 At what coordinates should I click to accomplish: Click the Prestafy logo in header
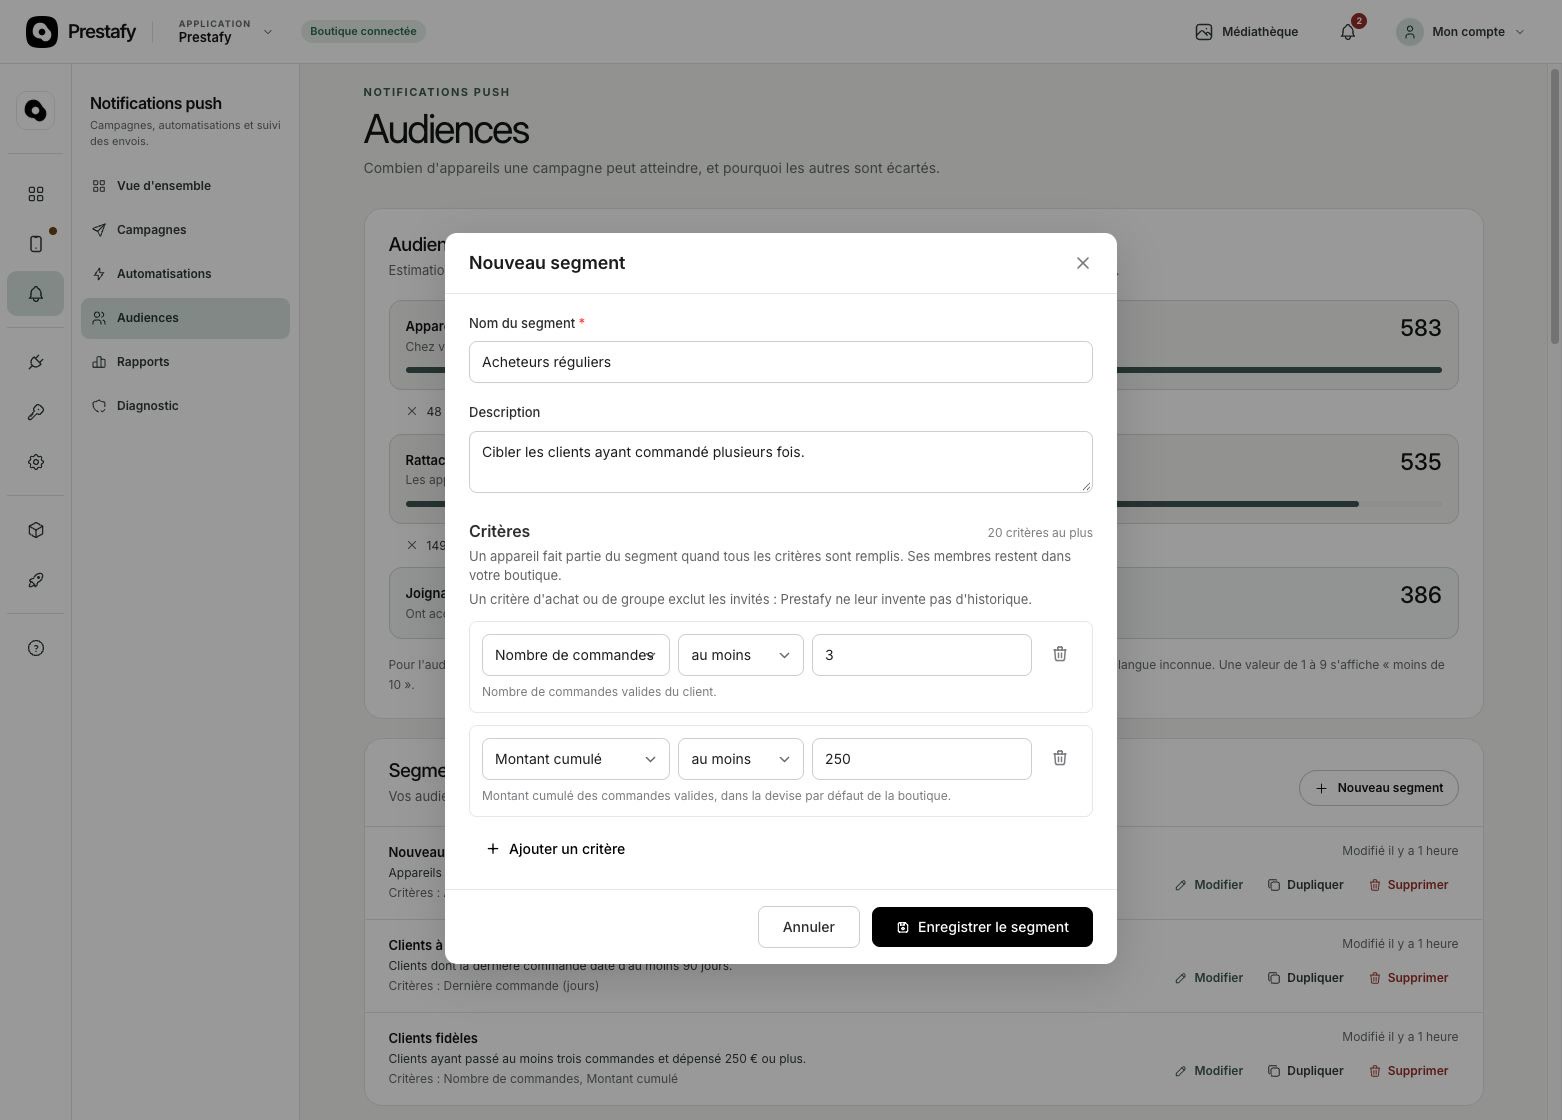point(81,32)
